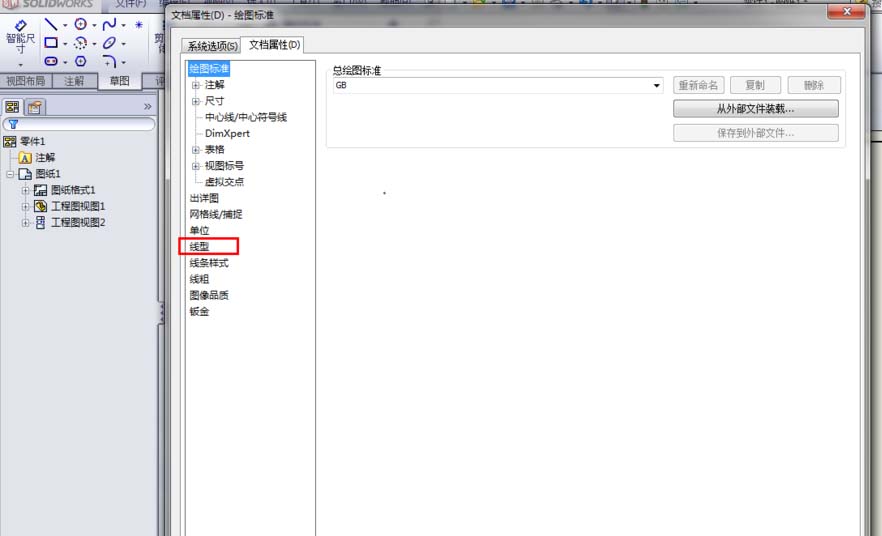
Task: Click the filter funnel icon in the tree
Action: pyautogui.click(x=14, y=124)
